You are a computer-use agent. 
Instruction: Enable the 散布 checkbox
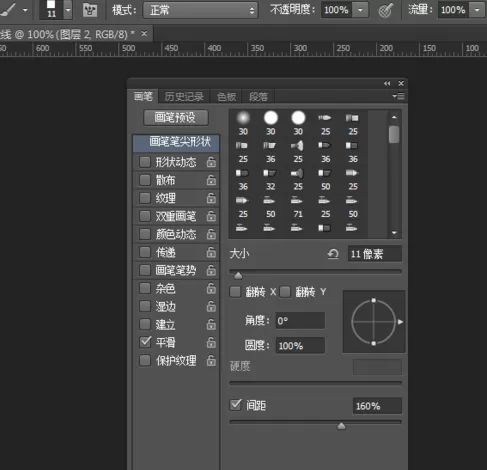point(145,180)
